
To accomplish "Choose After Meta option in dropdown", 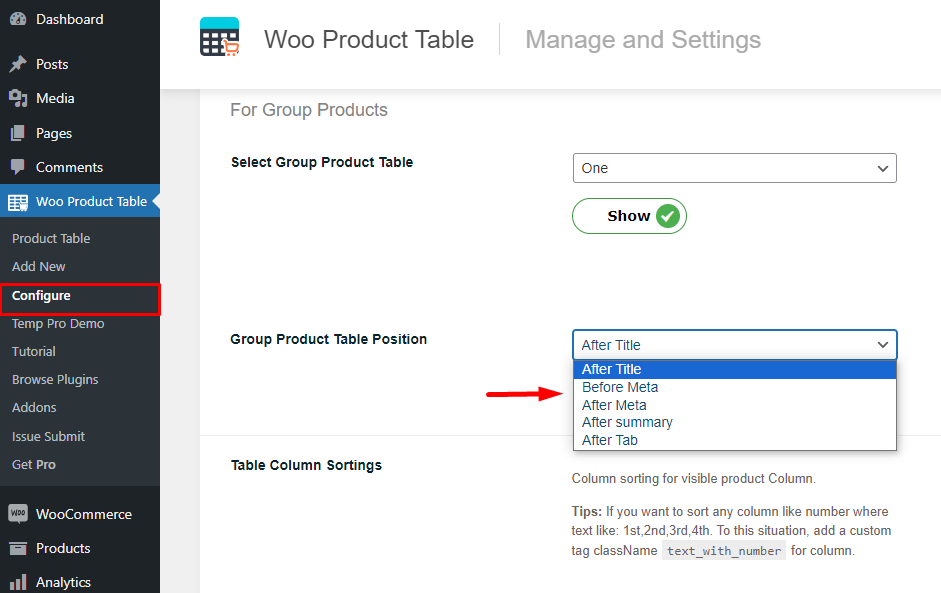I will click(x=735, y=405).
